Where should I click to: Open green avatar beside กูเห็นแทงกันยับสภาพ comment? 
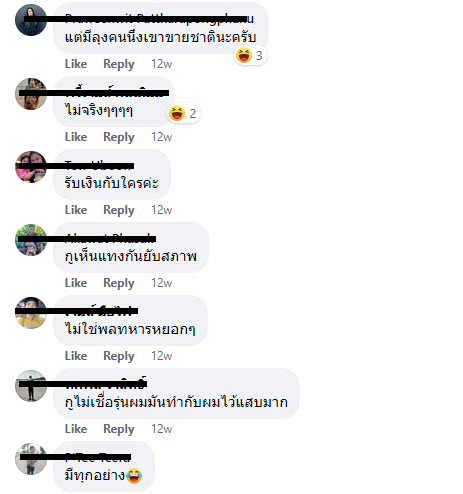click(x=31, y=240)
